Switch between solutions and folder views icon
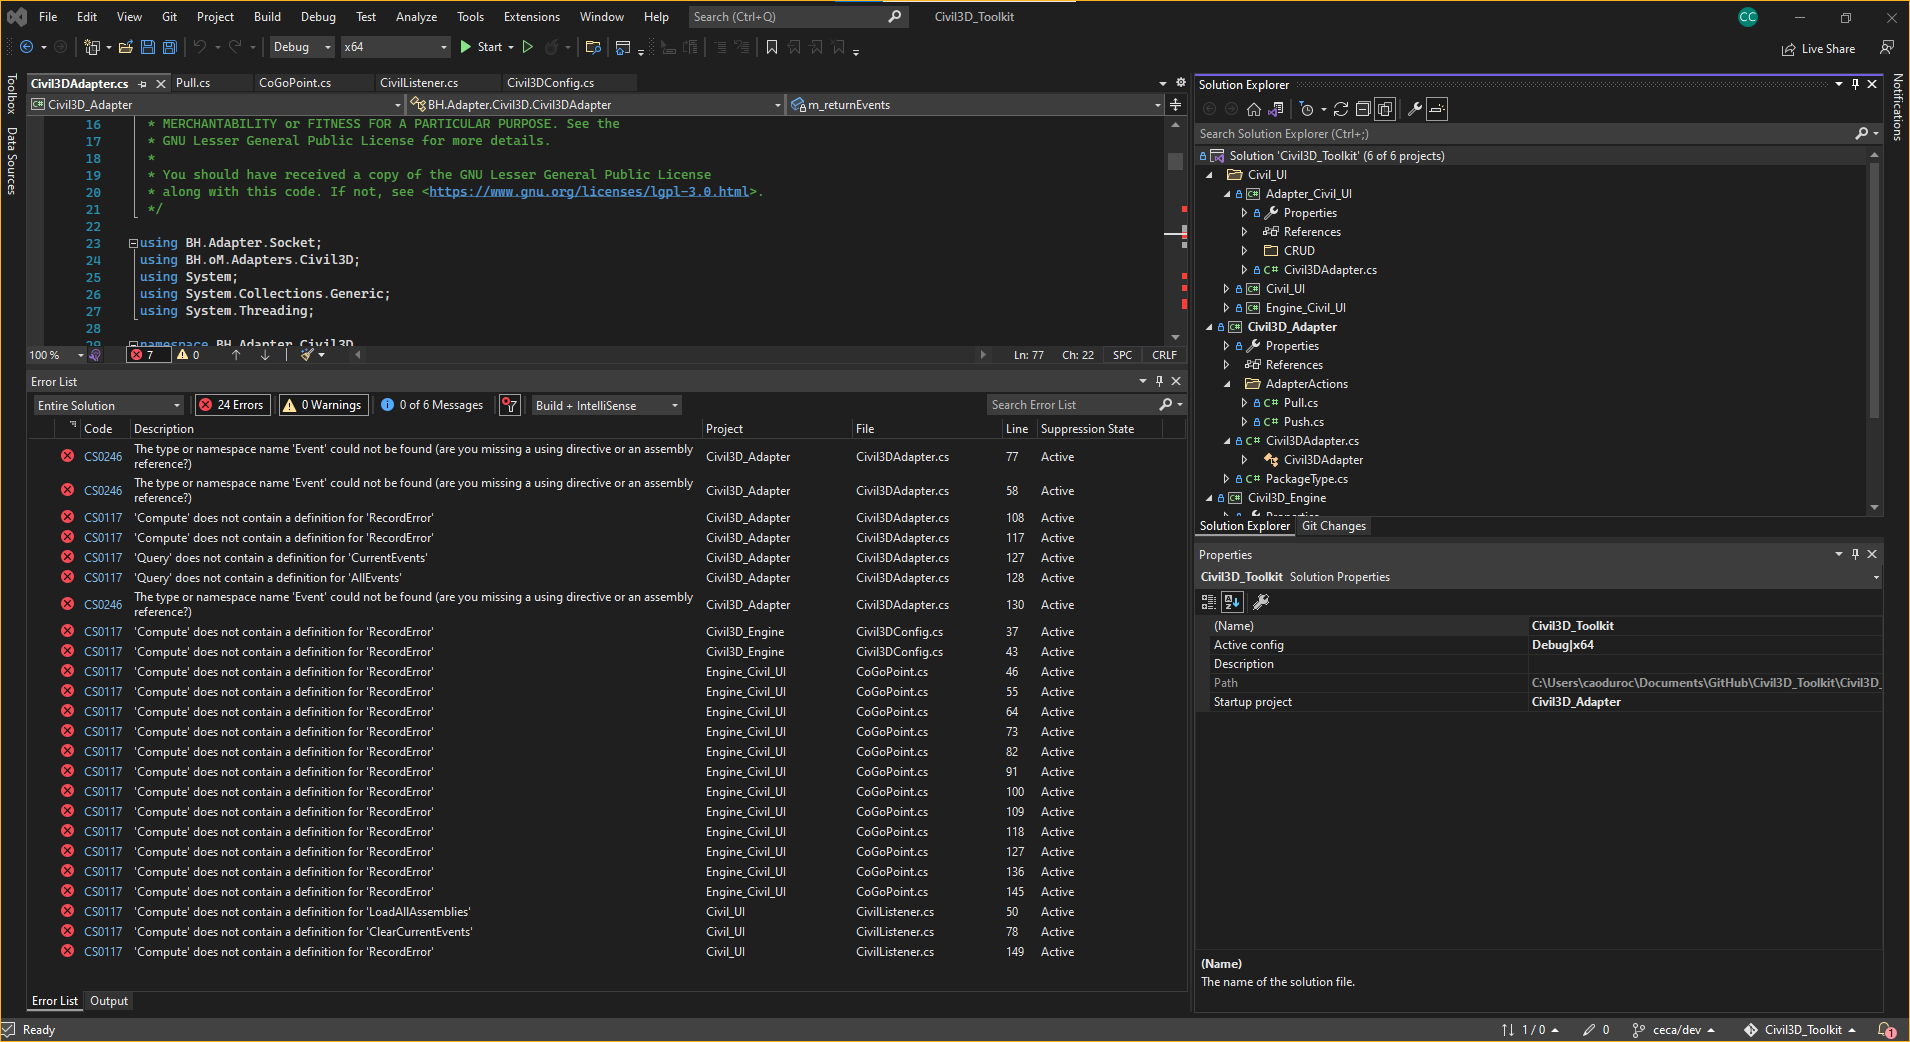Viewport: 1910px width, 1042px height. (x=1276, y=109)
